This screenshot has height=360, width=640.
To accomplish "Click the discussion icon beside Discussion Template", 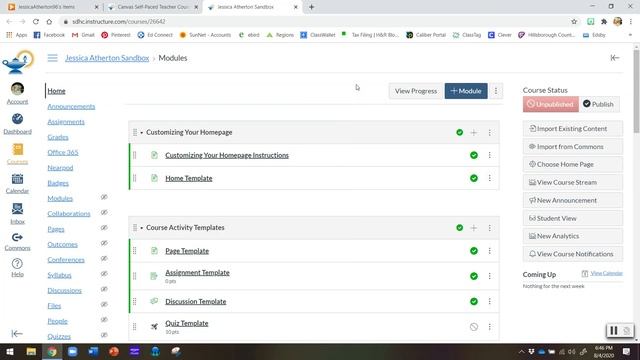I will pos(154,301).
